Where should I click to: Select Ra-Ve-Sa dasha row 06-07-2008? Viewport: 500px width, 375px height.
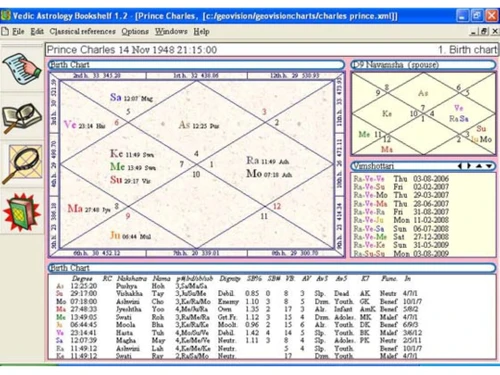tap(401, 228)
